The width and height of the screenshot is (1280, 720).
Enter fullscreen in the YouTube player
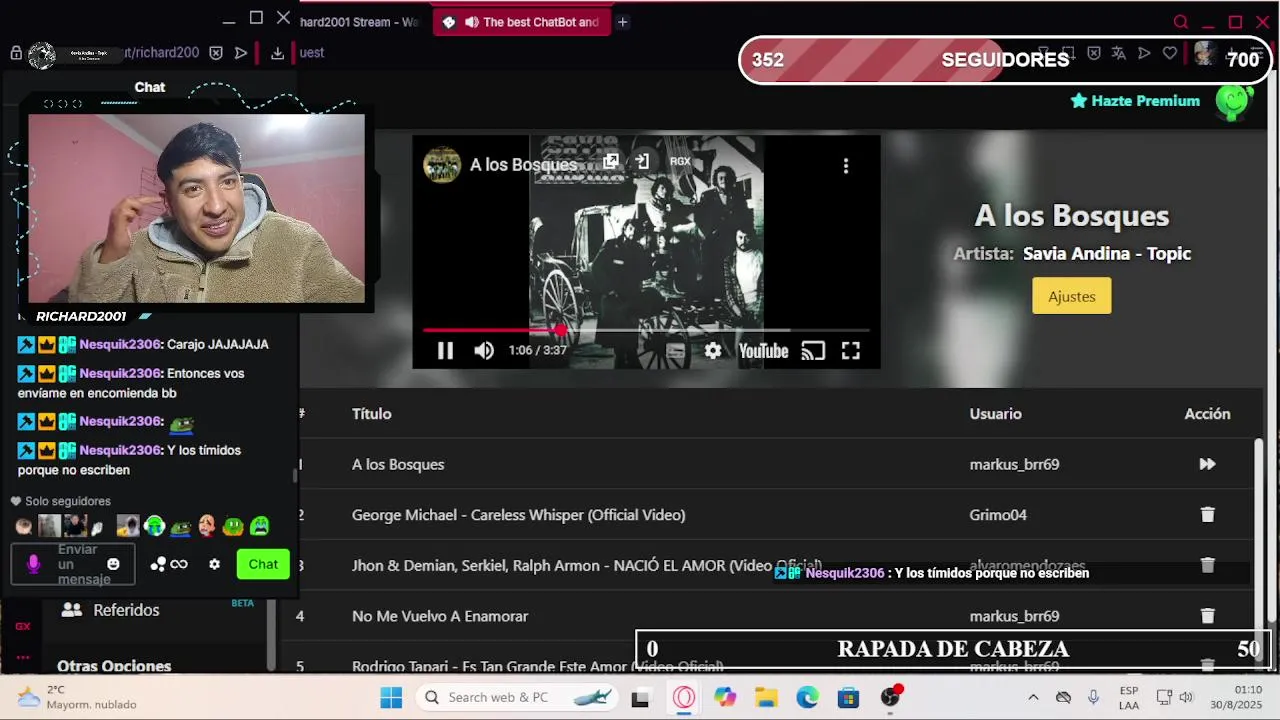coord(850,351)
